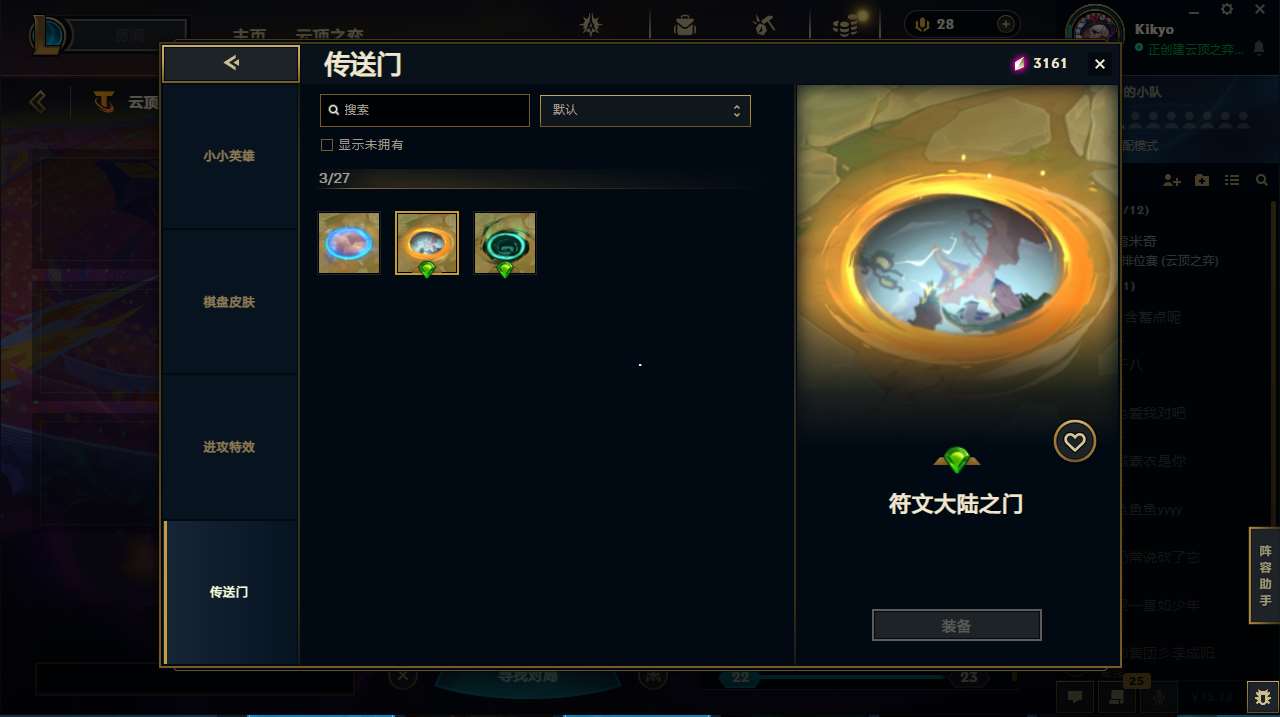1280x717 pixels.
Task: Open the settings gear icon top right
Action: pyautogui.click(x=1227, y=9)
